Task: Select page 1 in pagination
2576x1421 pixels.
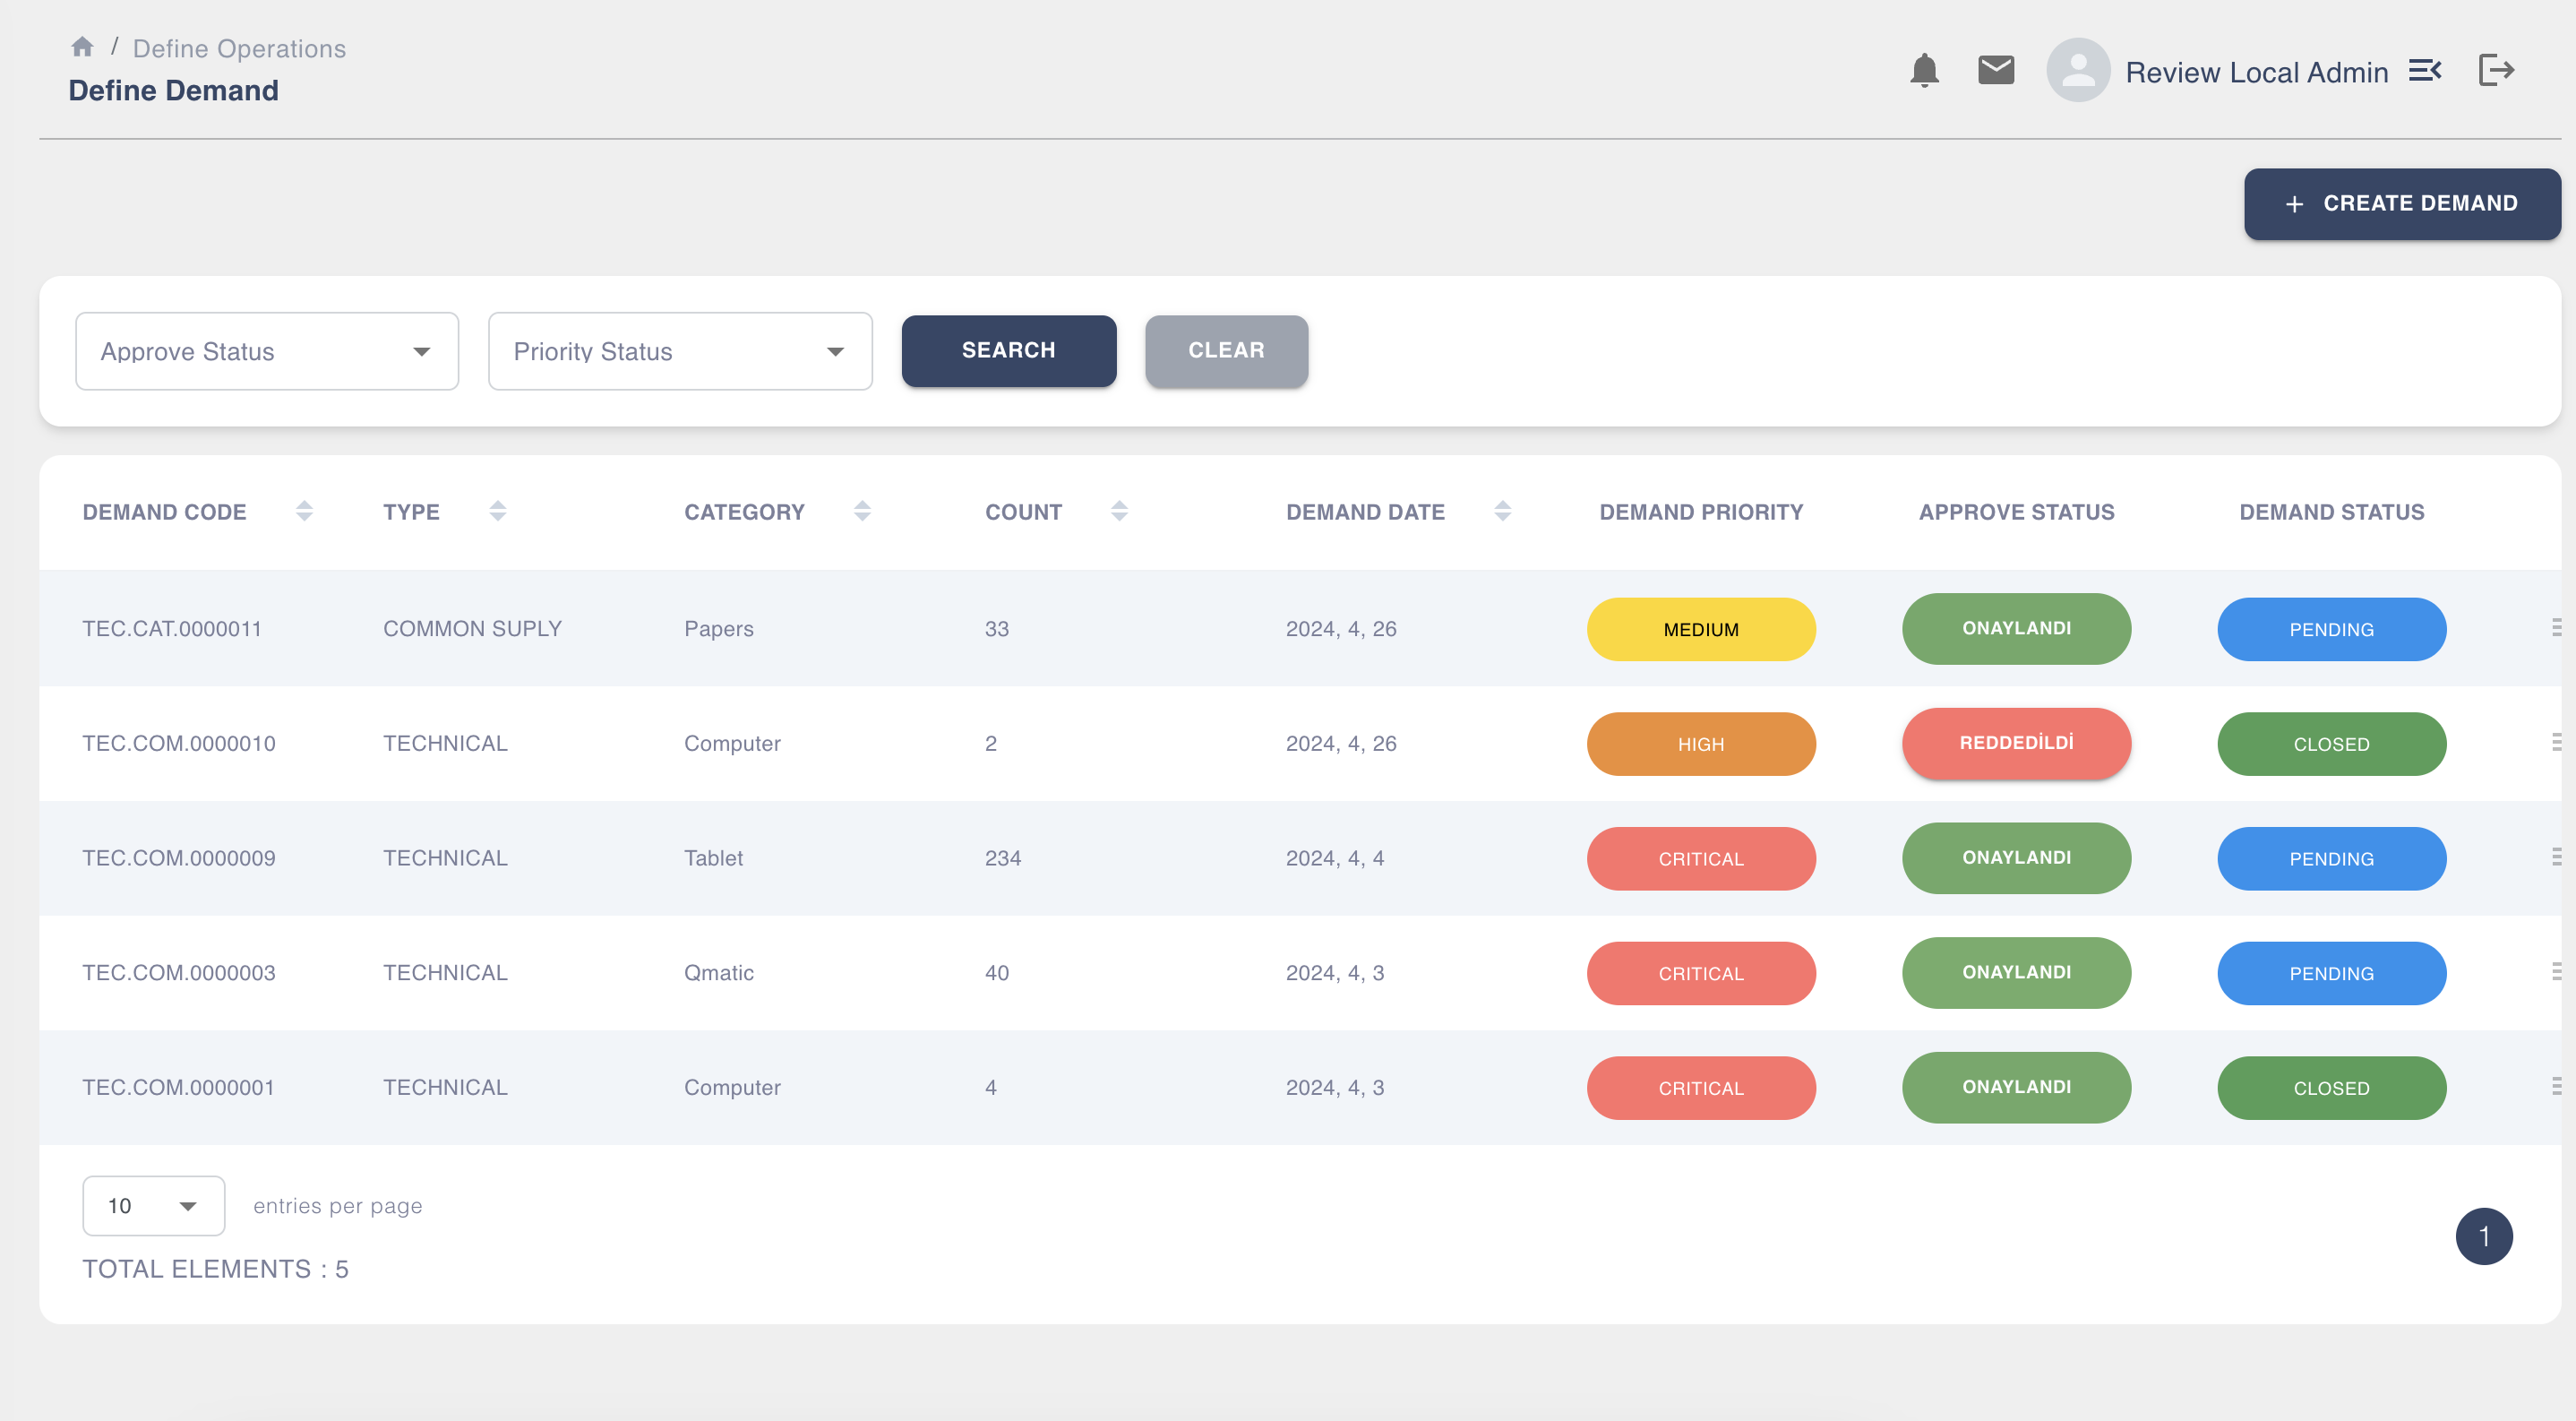Action: point(2485,1236)
